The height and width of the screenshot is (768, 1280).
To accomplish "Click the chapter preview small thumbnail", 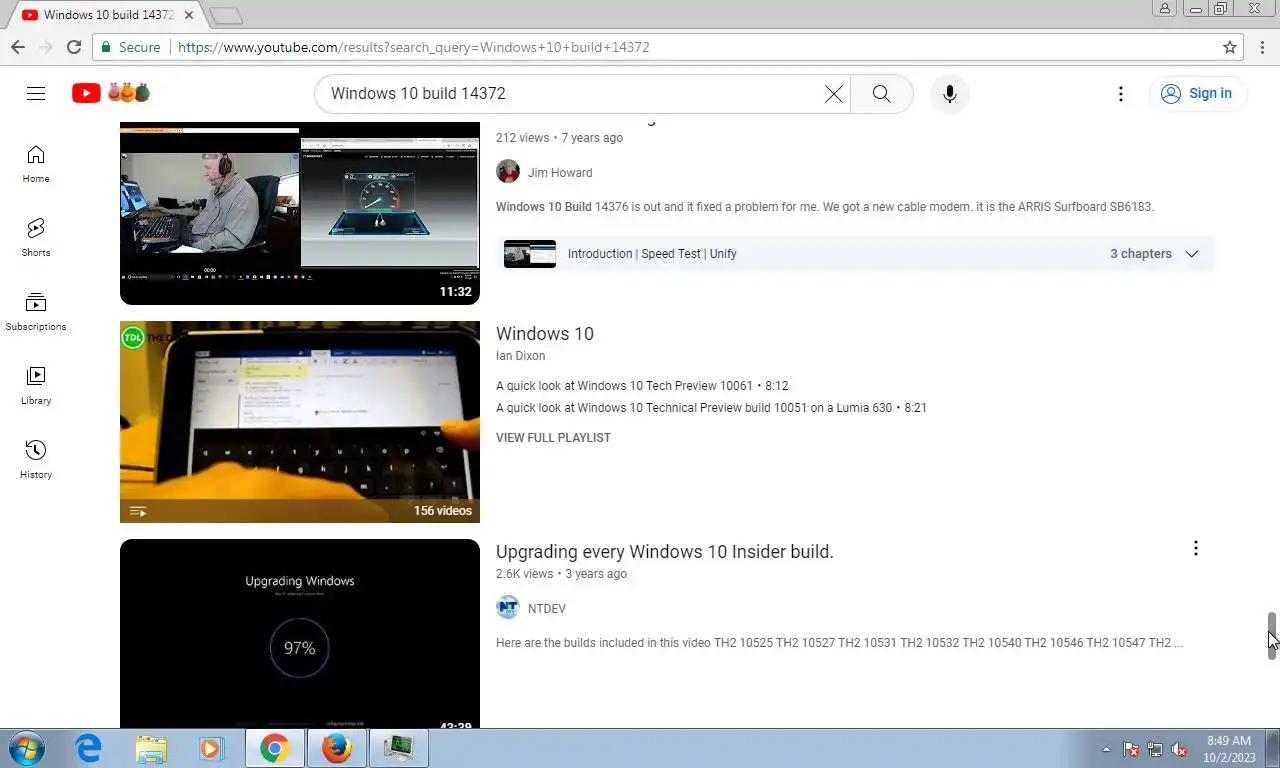I will tap(530, 254).
